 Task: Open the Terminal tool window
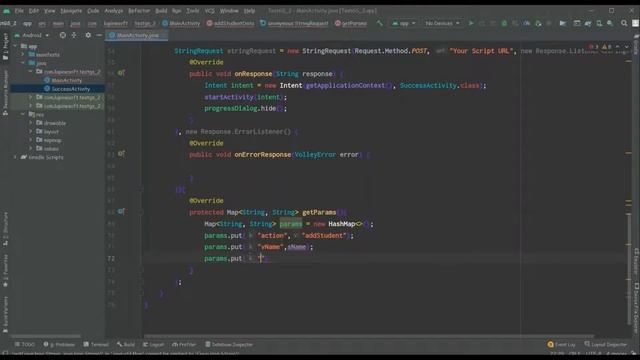pos(96,344)
